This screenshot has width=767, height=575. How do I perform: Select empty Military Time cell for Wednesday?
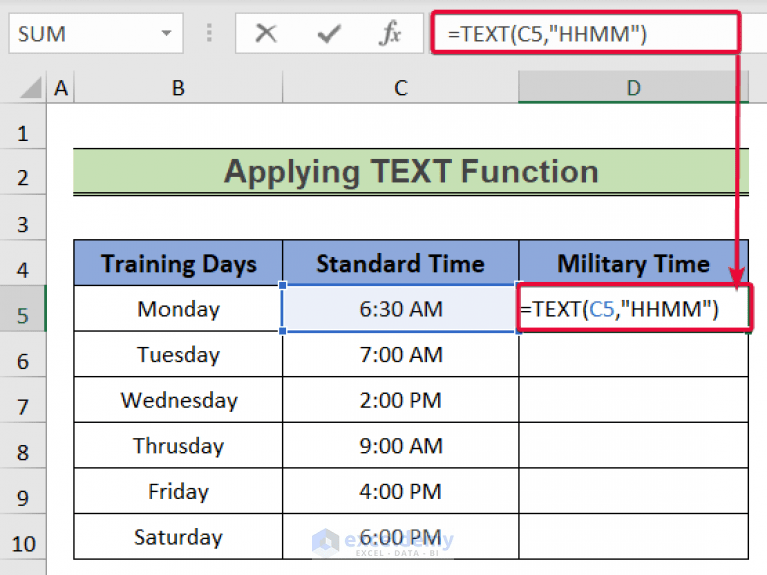coord(633,400)
